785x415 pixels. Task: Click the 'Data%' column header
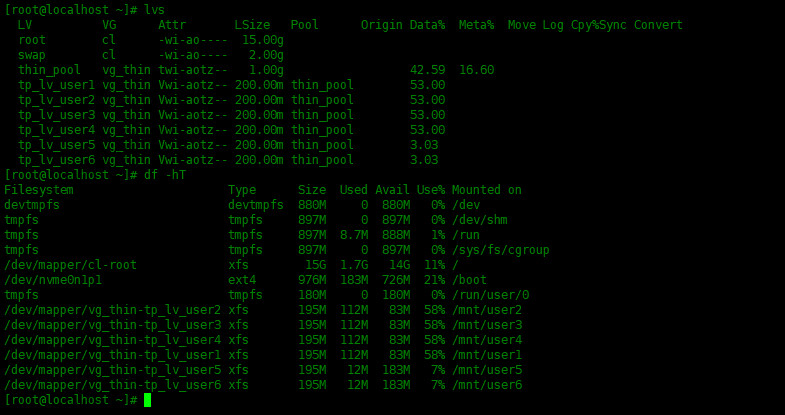coord(427,25)
